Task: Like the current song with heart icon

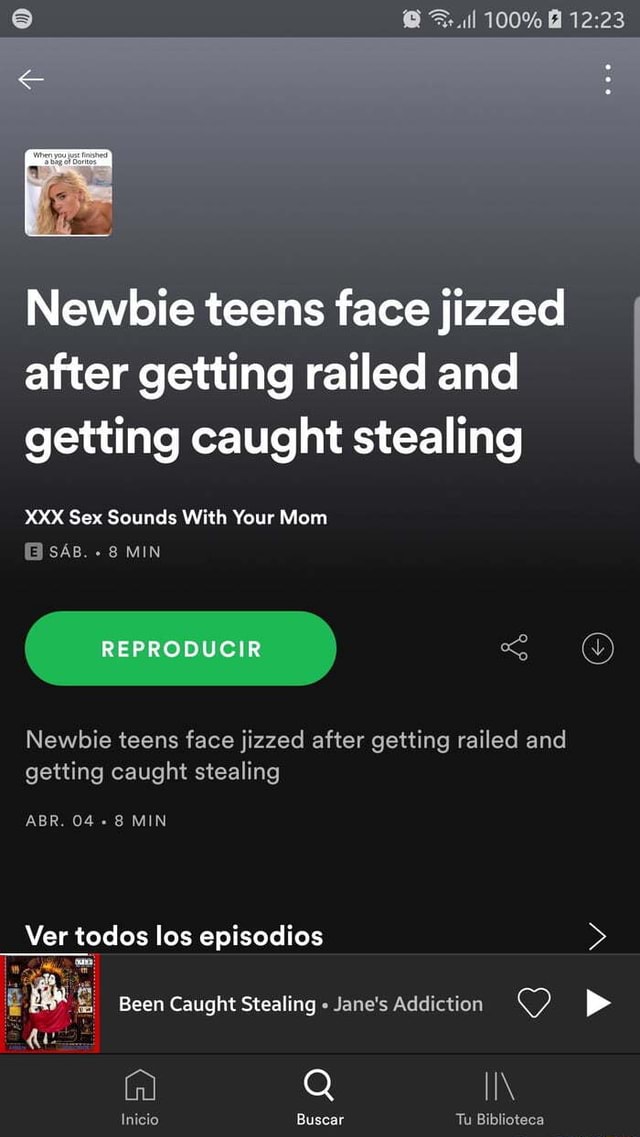Action: click(x=534, y=1004)
